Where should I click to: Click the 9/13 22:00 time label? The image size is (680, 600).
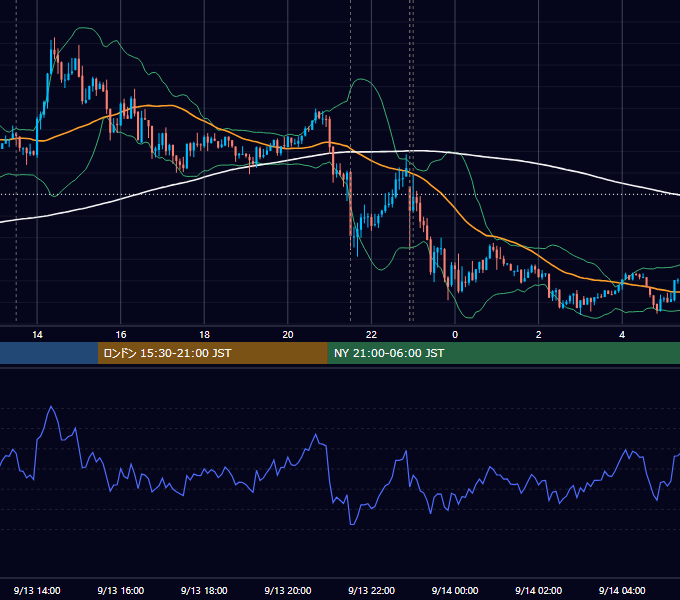[x=371, y=590]
